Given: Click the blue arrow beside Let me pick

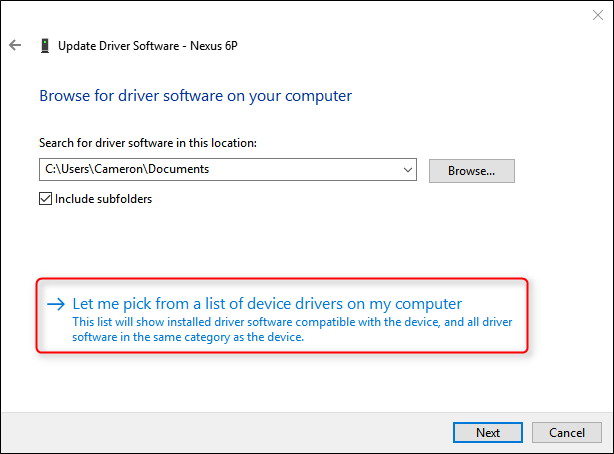Looking at the screenshot, I should pyautogui.click(x=55, y=304).
